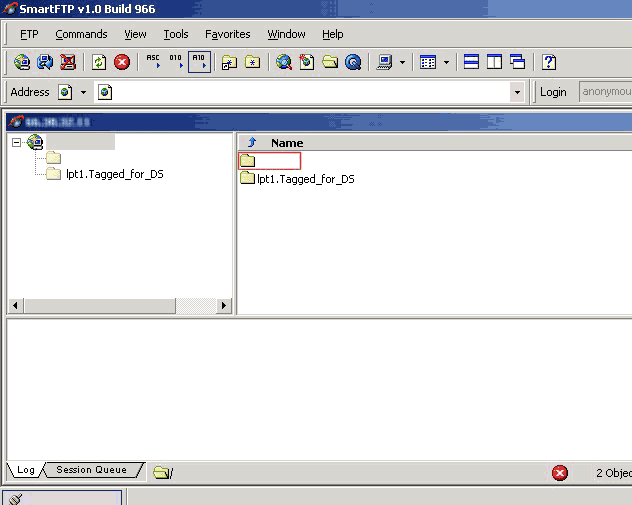The height and width of the screenshot is (505, 632).
Task: Open the Favorites menu
Action: (x=228, y=34)
